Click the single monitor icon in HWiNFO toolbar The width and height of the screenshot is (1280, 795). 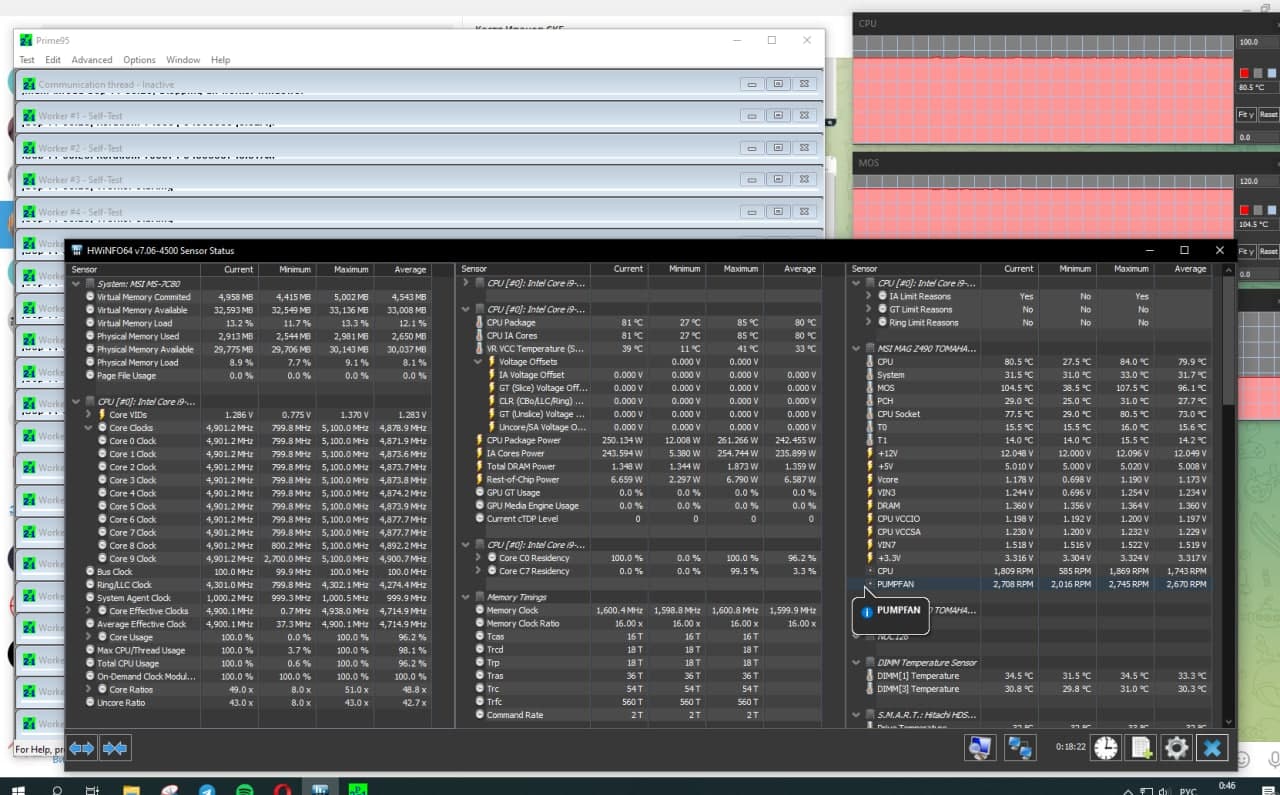click(980, 747)
